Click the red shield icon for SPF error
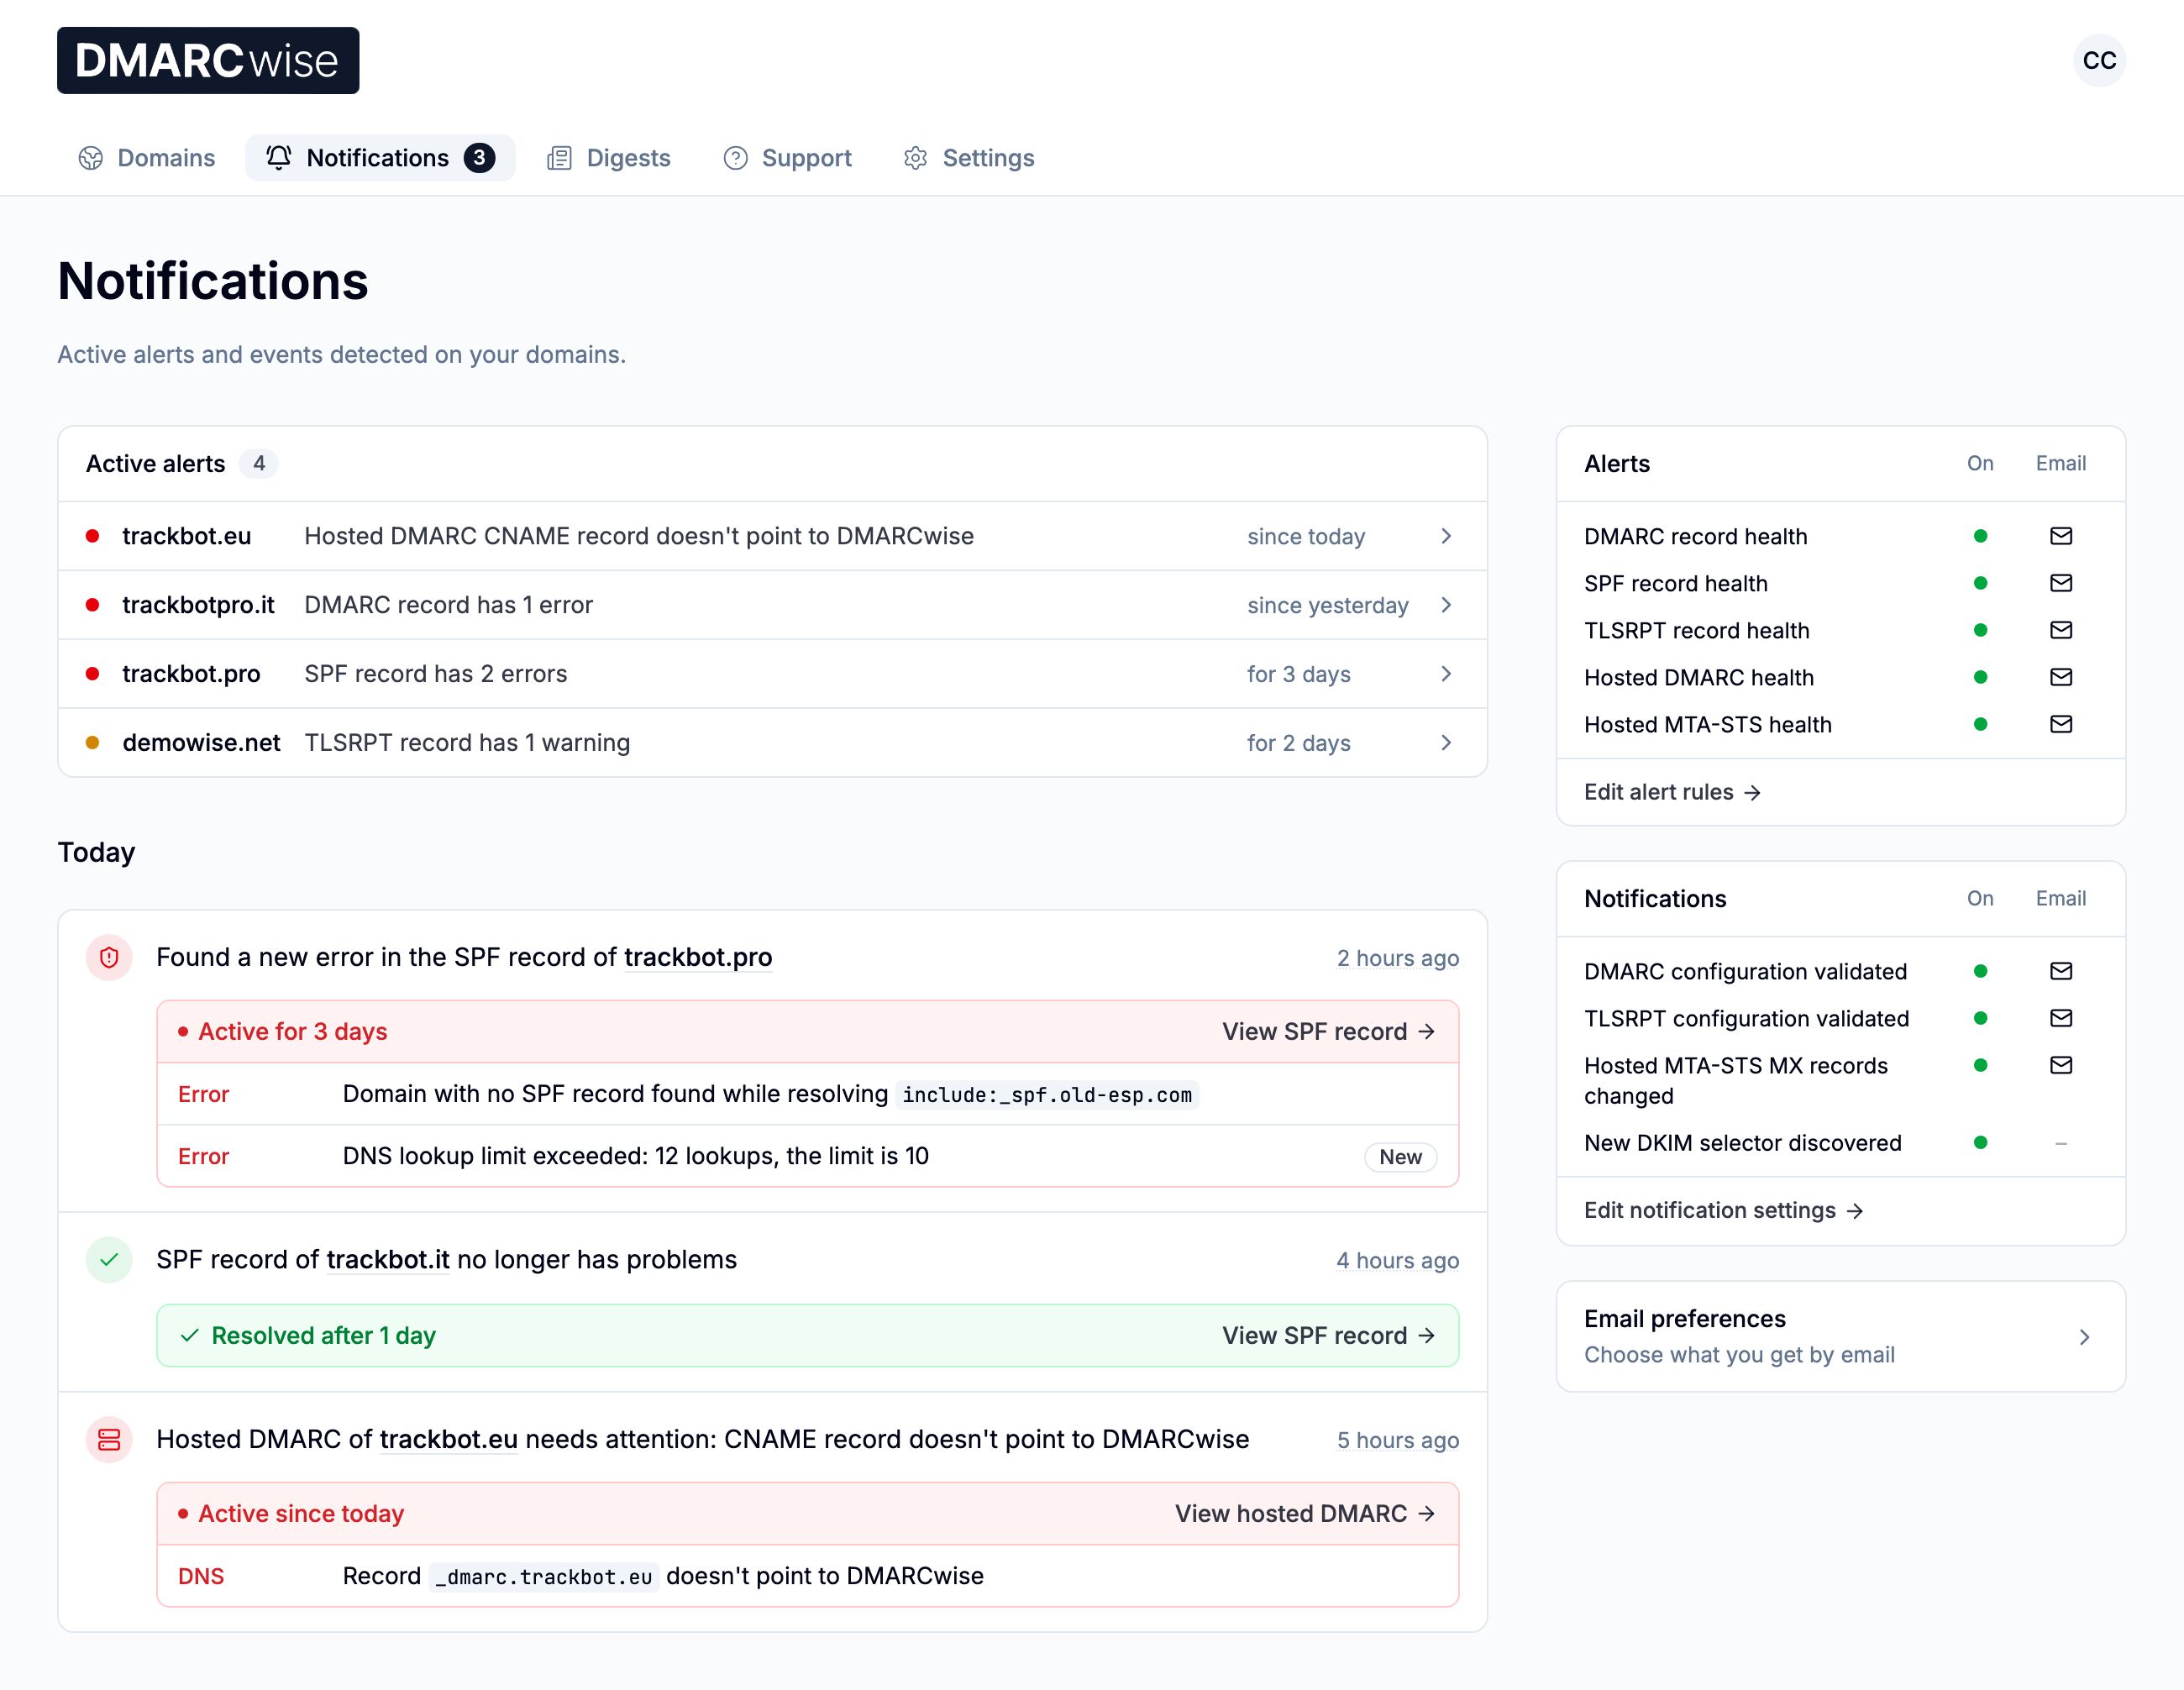The height and width of the screenshot is (1690, 2184). click(x=109, y=957)
